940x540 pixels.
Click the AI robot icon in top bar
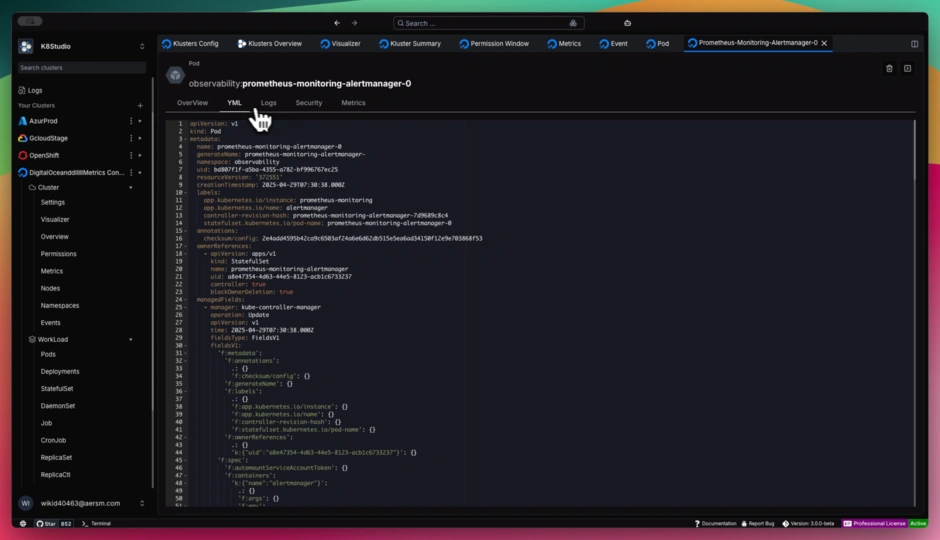point(628,23)
